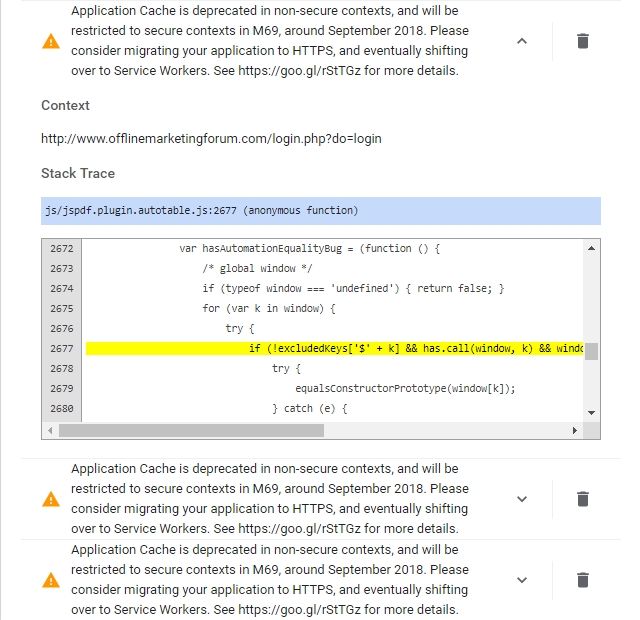
Task: Click the Stack Trace heading
Action: coord(78,173)
